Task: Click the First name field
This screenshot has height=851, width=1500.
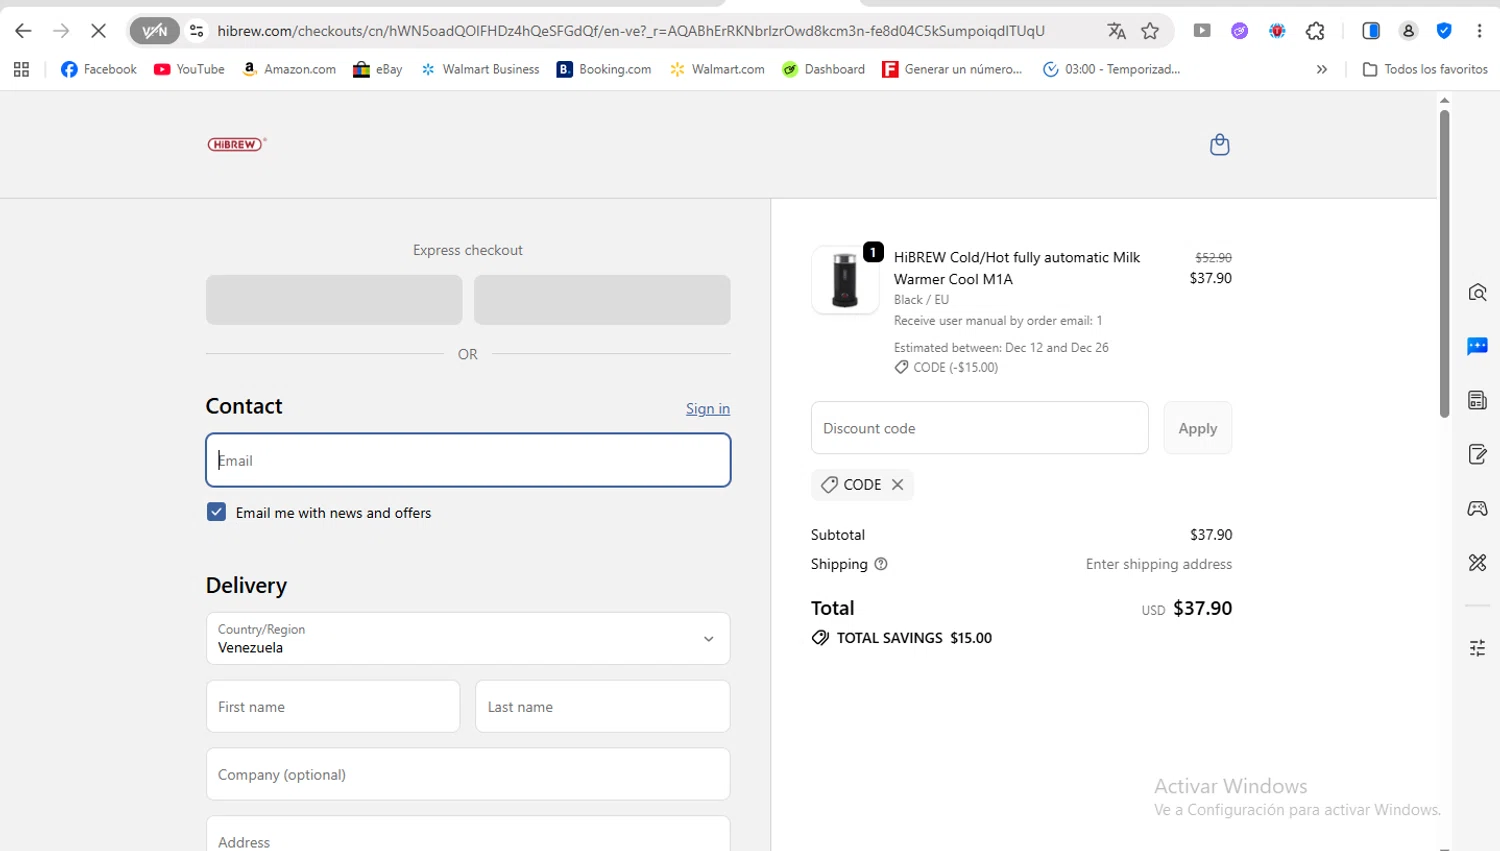Action: (x=333, y=707)
